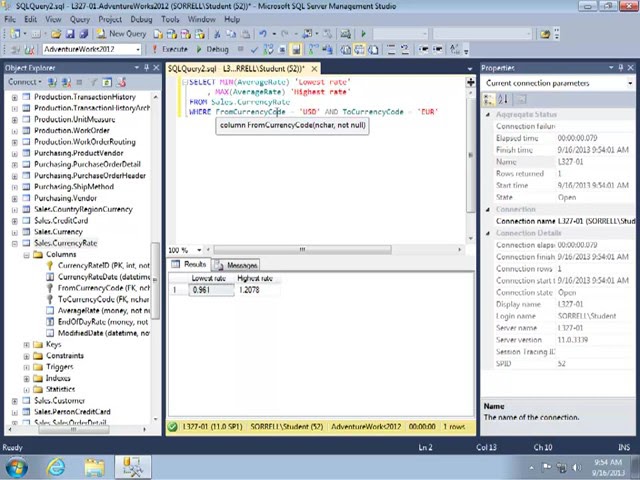Screen dimensions: 640x480
Task: Click the Parse checkmark icon
Action: tap(254, 50)
